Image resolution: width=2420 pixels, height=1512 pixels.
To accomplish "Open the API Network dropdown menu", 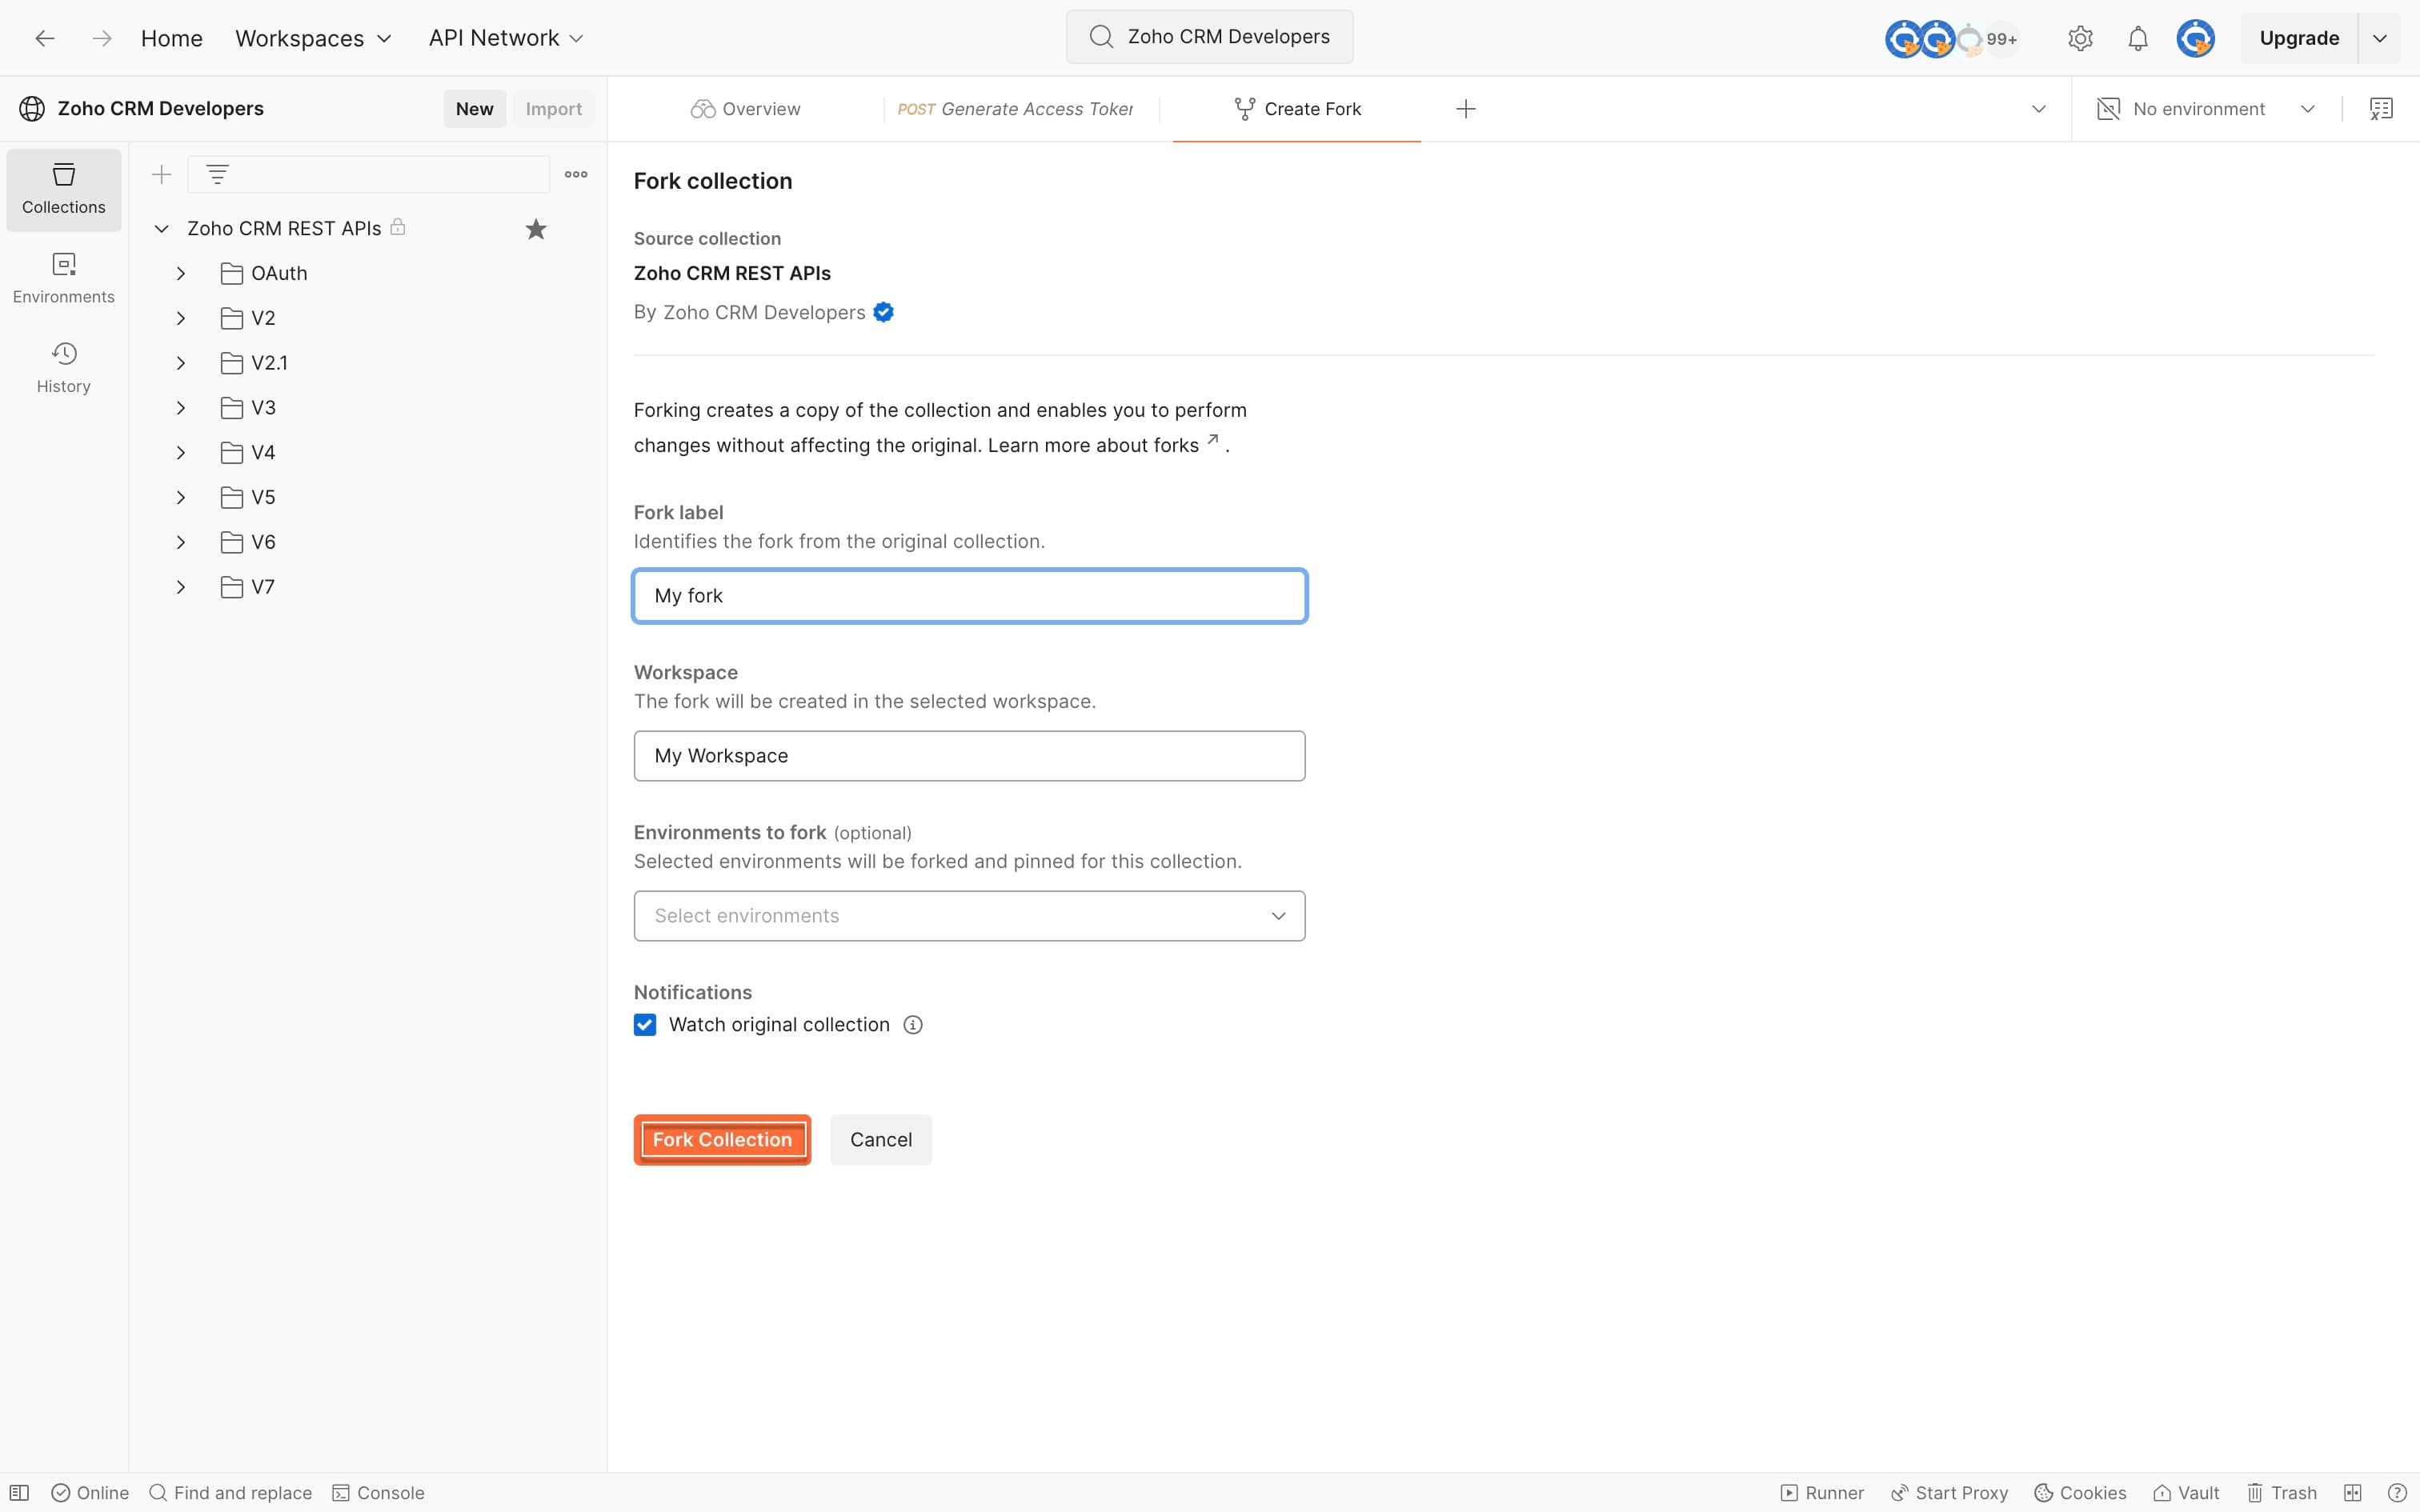I will pos(506,38).
